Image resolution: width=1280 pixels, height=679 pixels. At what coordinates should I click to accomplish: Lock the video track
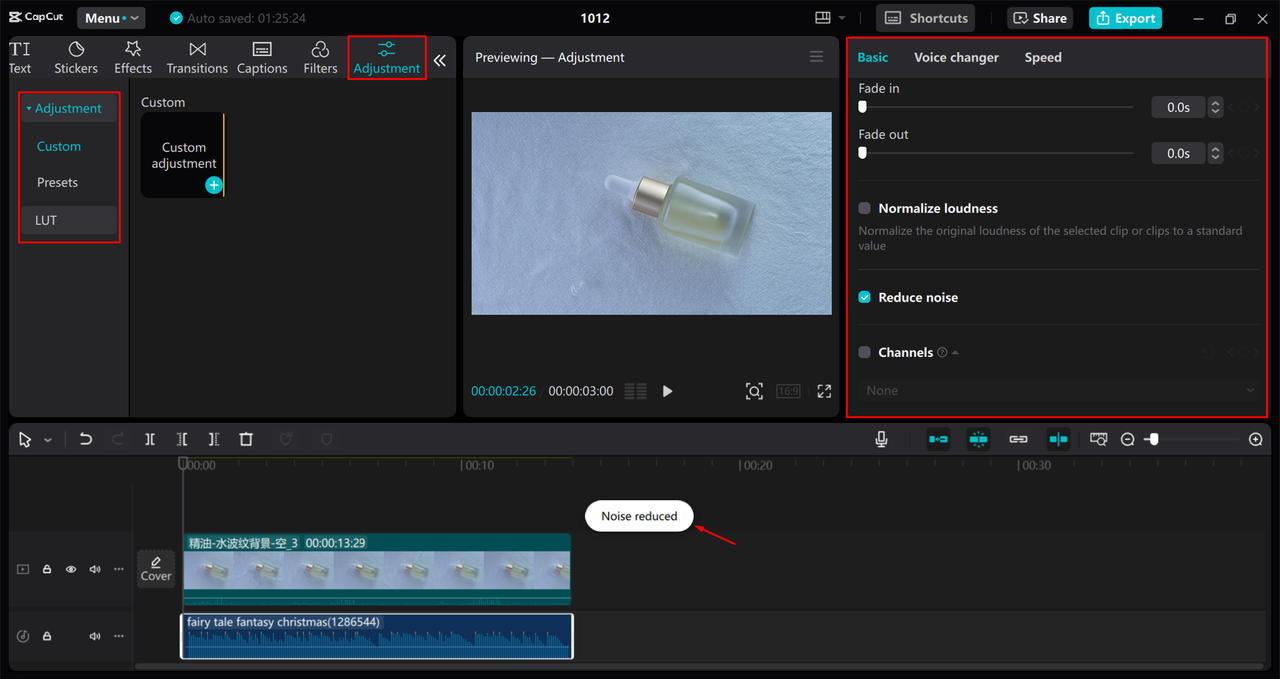pyautogui.click(x=46, y=569)
